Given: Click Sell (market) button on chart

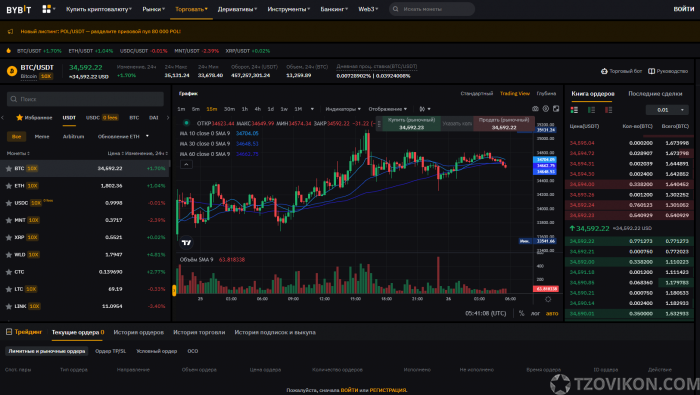Looking at the screenshot, I should pos(504,124).
